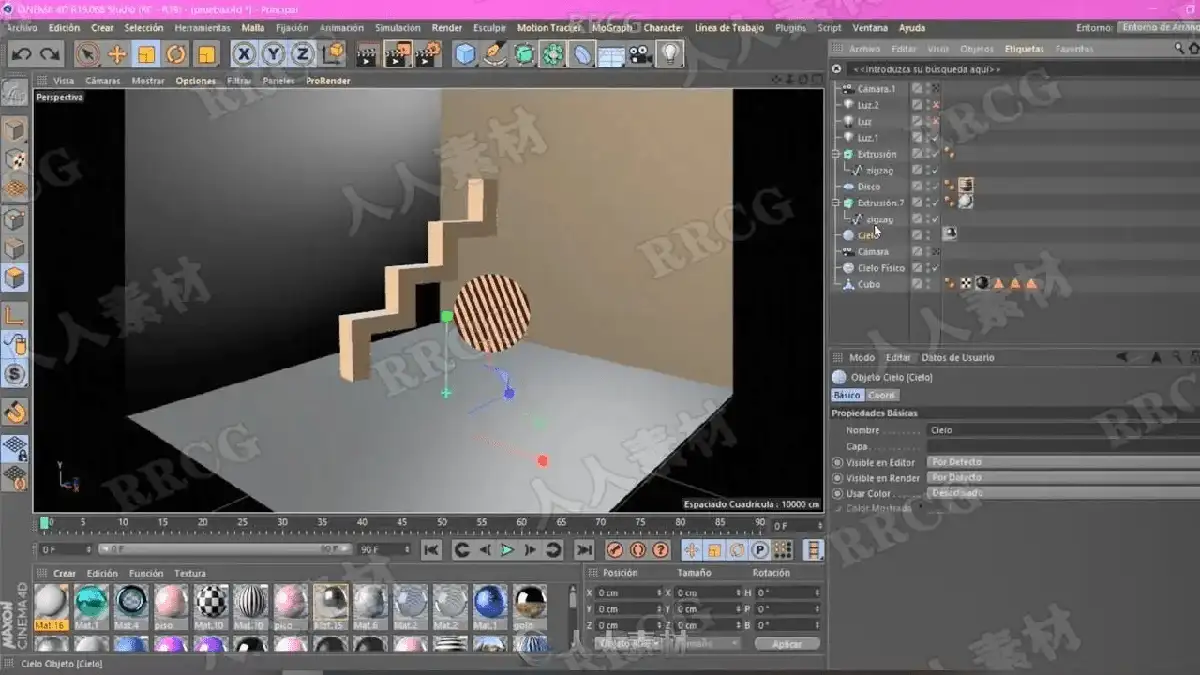Toggle the Cielo Físico enable checkmark
This screenshot has height=675, width=1200.
pos(936,268)
